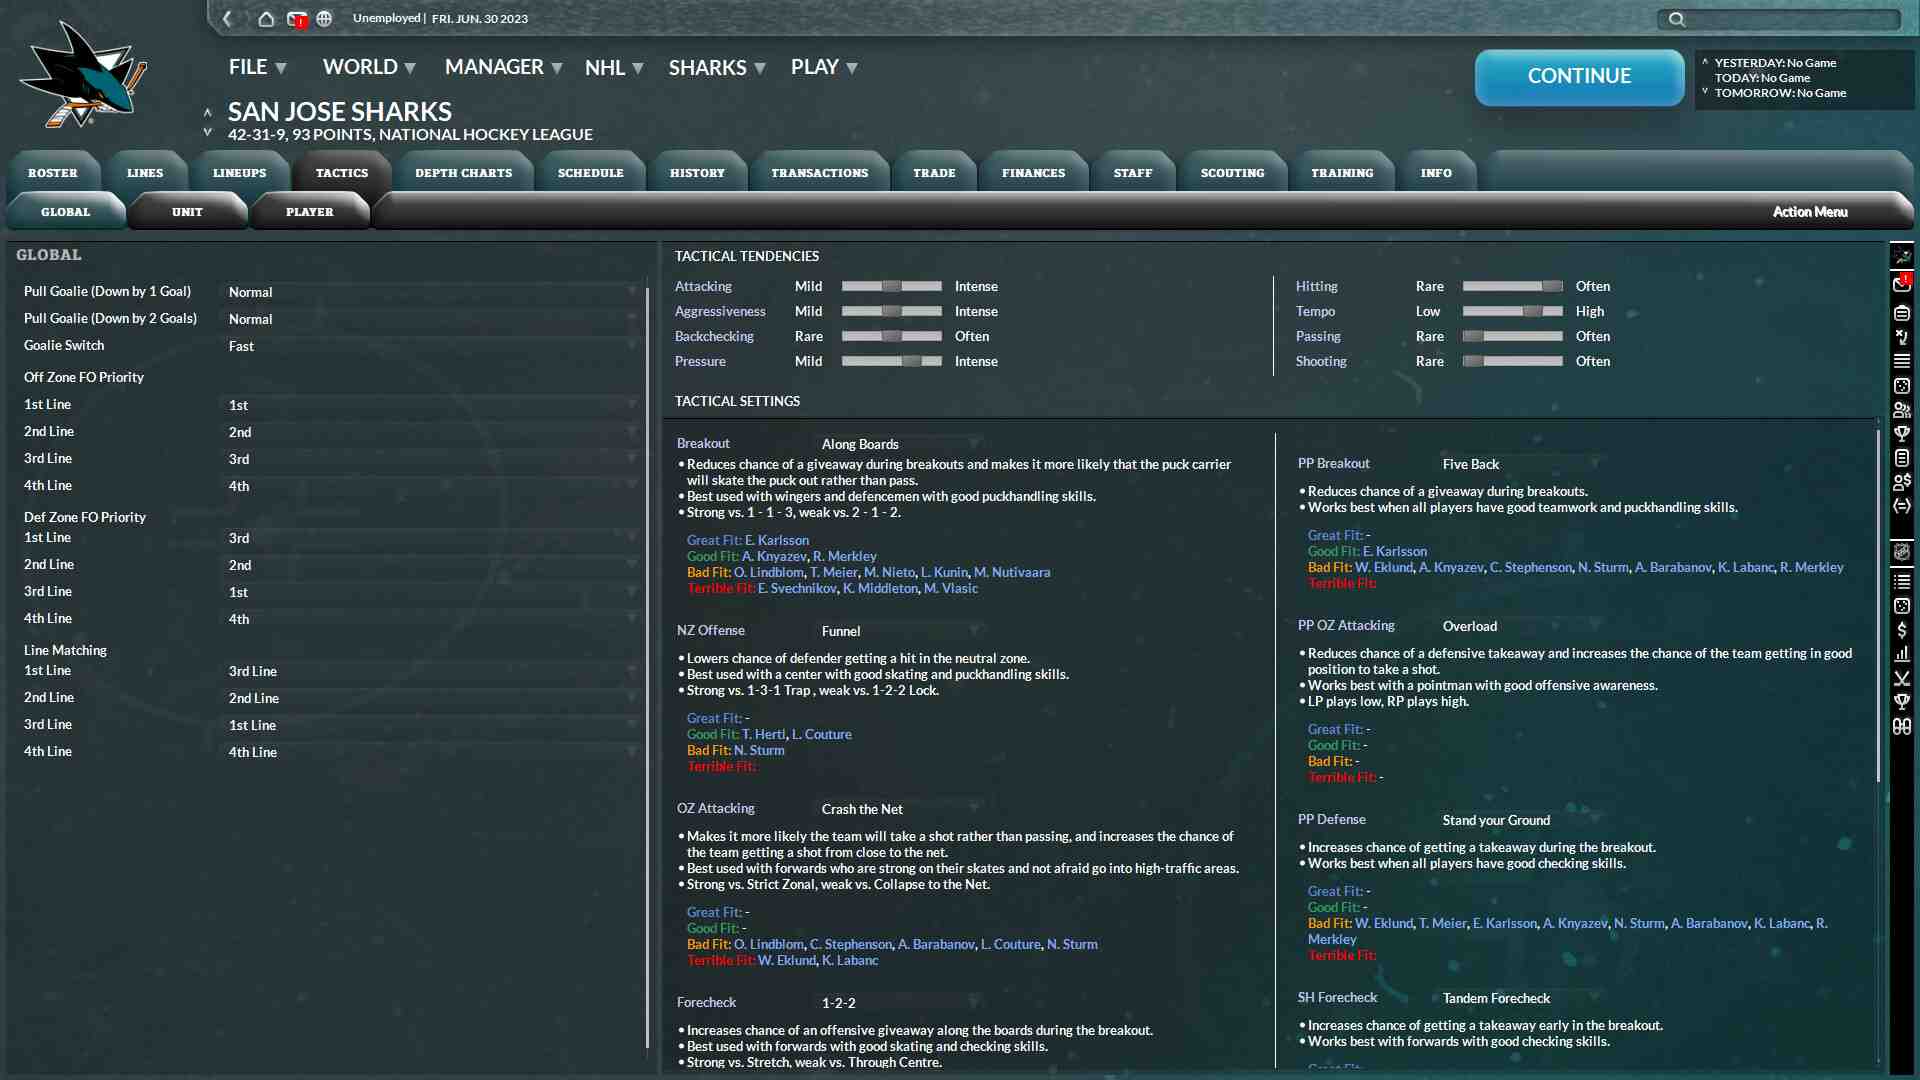
Task: Open the MANAGER menu
Action: click(x=503, y=67)
